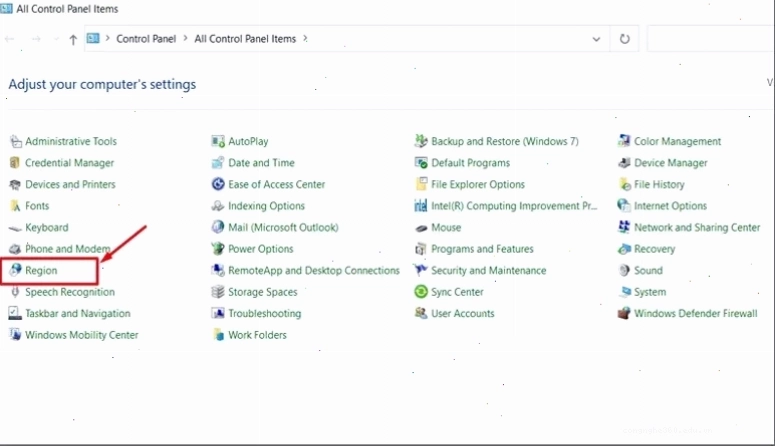Open the Intel Computing Improvement icon

coord(421,206)
